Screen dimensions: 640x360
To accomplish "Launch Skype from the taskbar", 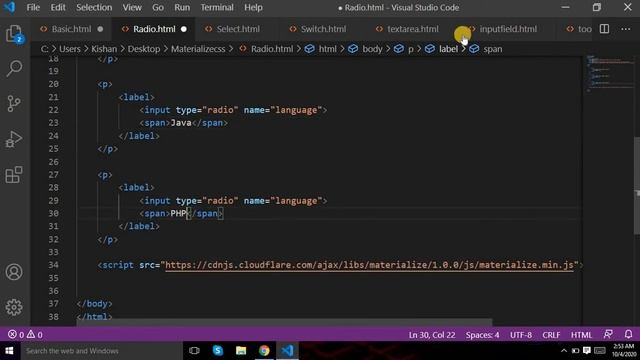I will pos(218,351).
